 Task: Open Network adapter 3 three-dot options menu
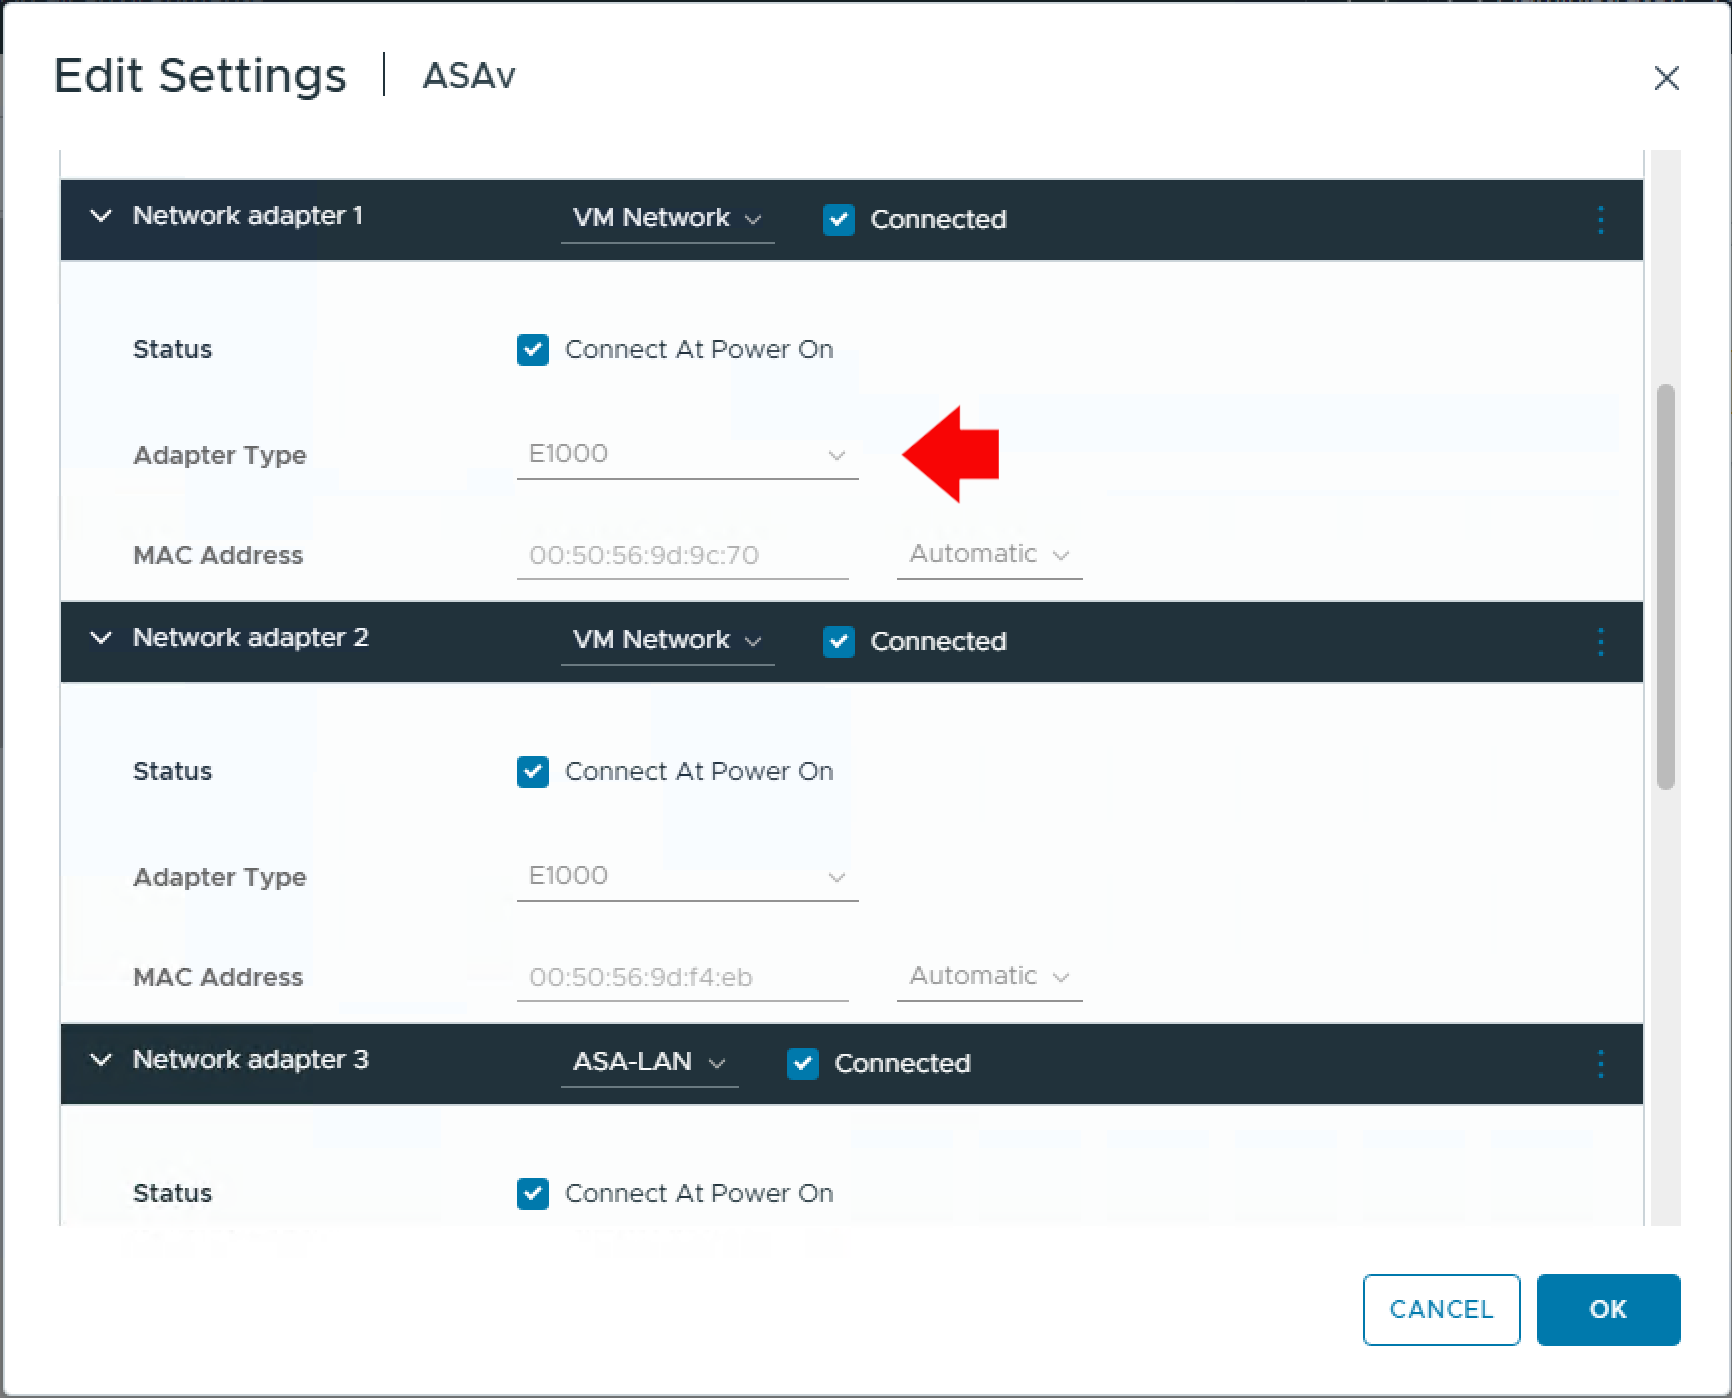(1600, 1064)
